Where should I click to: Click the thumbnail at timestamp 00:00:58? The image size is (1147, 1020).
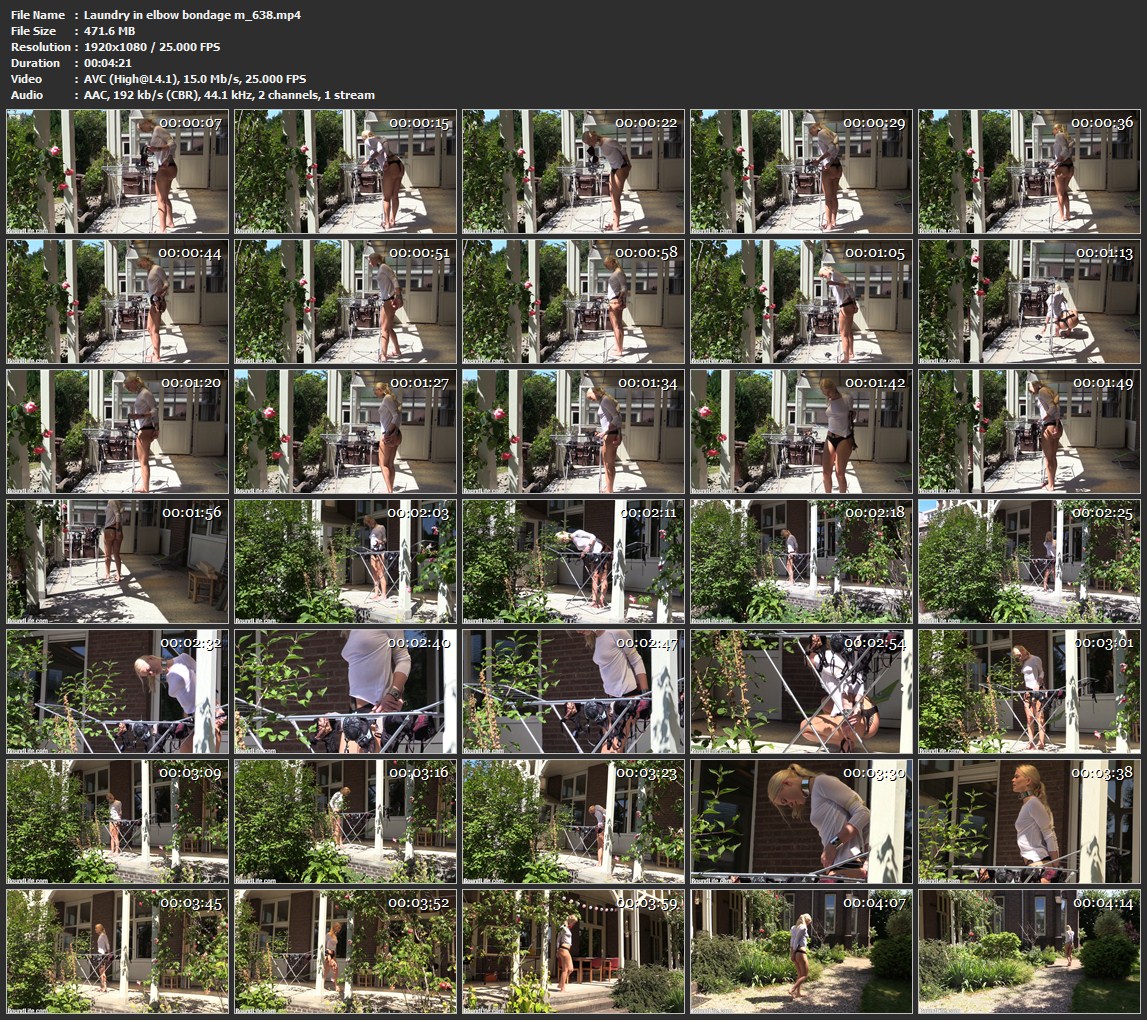573,302
